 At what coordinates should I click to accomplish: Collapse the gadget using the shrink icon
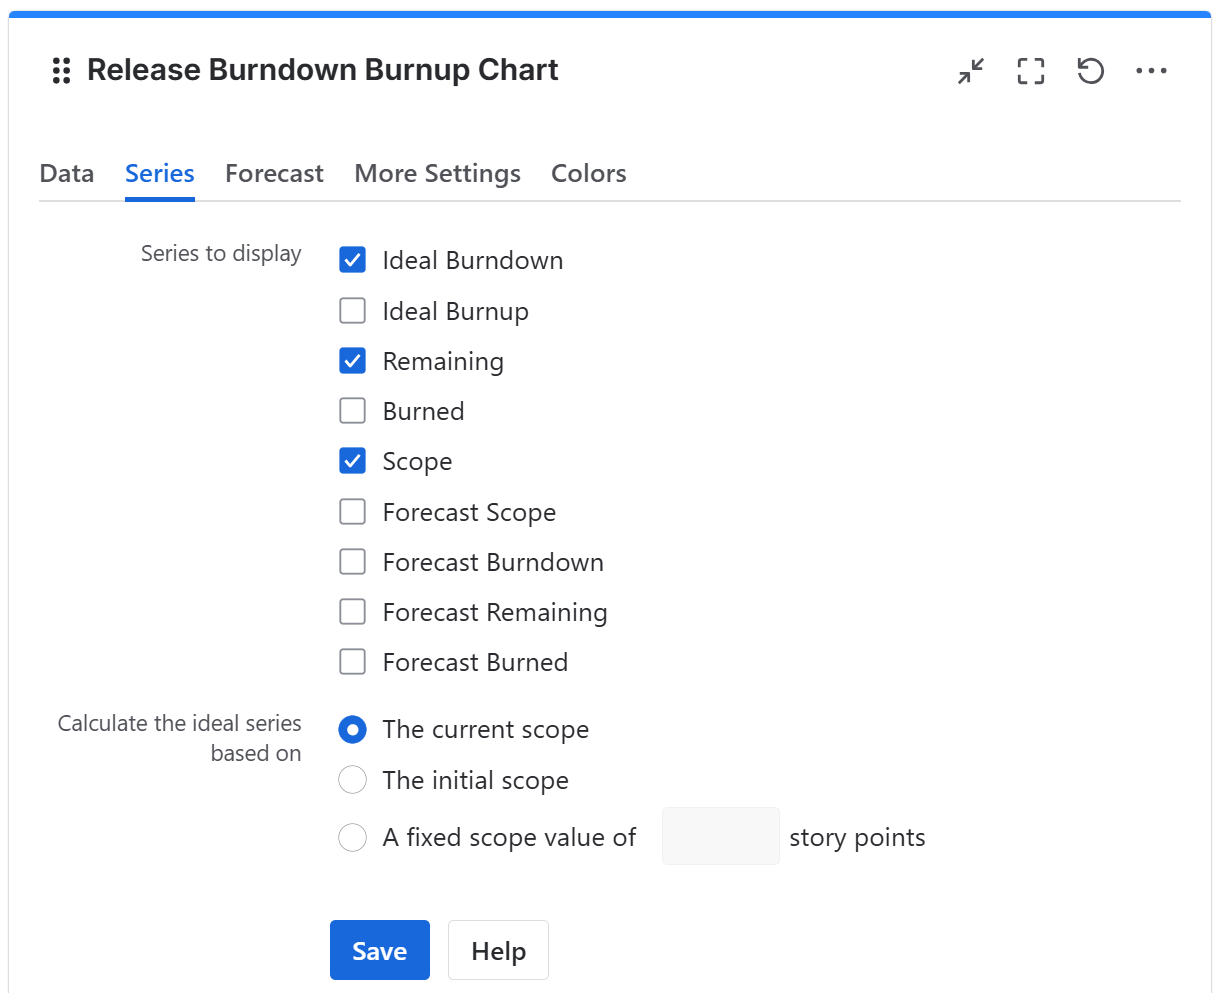(969, 71)
